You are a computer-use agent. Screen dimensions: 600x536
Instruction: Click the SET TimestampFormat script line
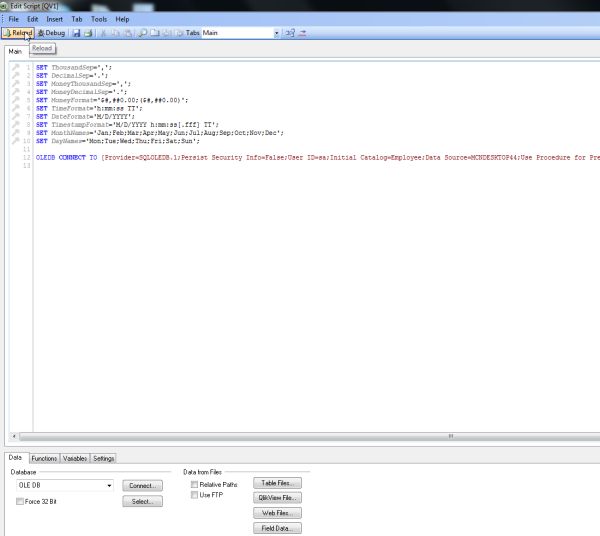[127, 125]
